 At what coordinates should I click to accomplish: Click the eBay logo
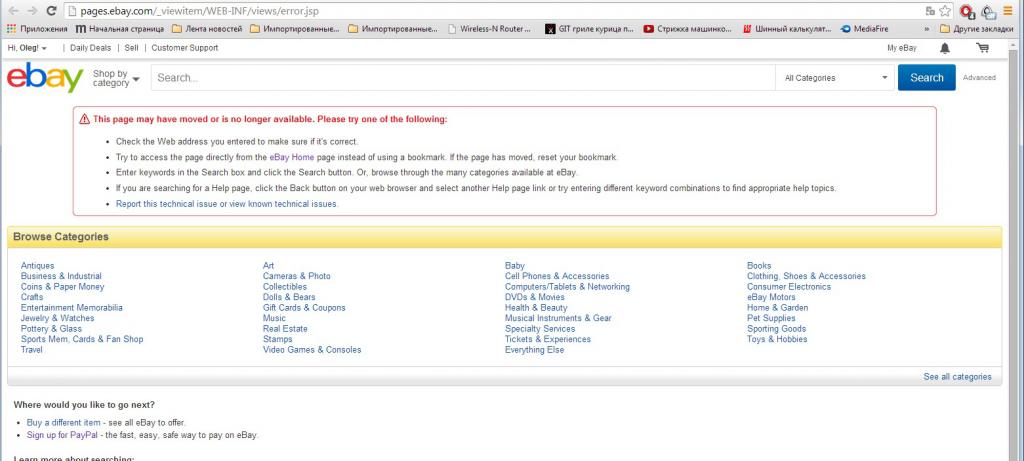click(x=45, y=77)
